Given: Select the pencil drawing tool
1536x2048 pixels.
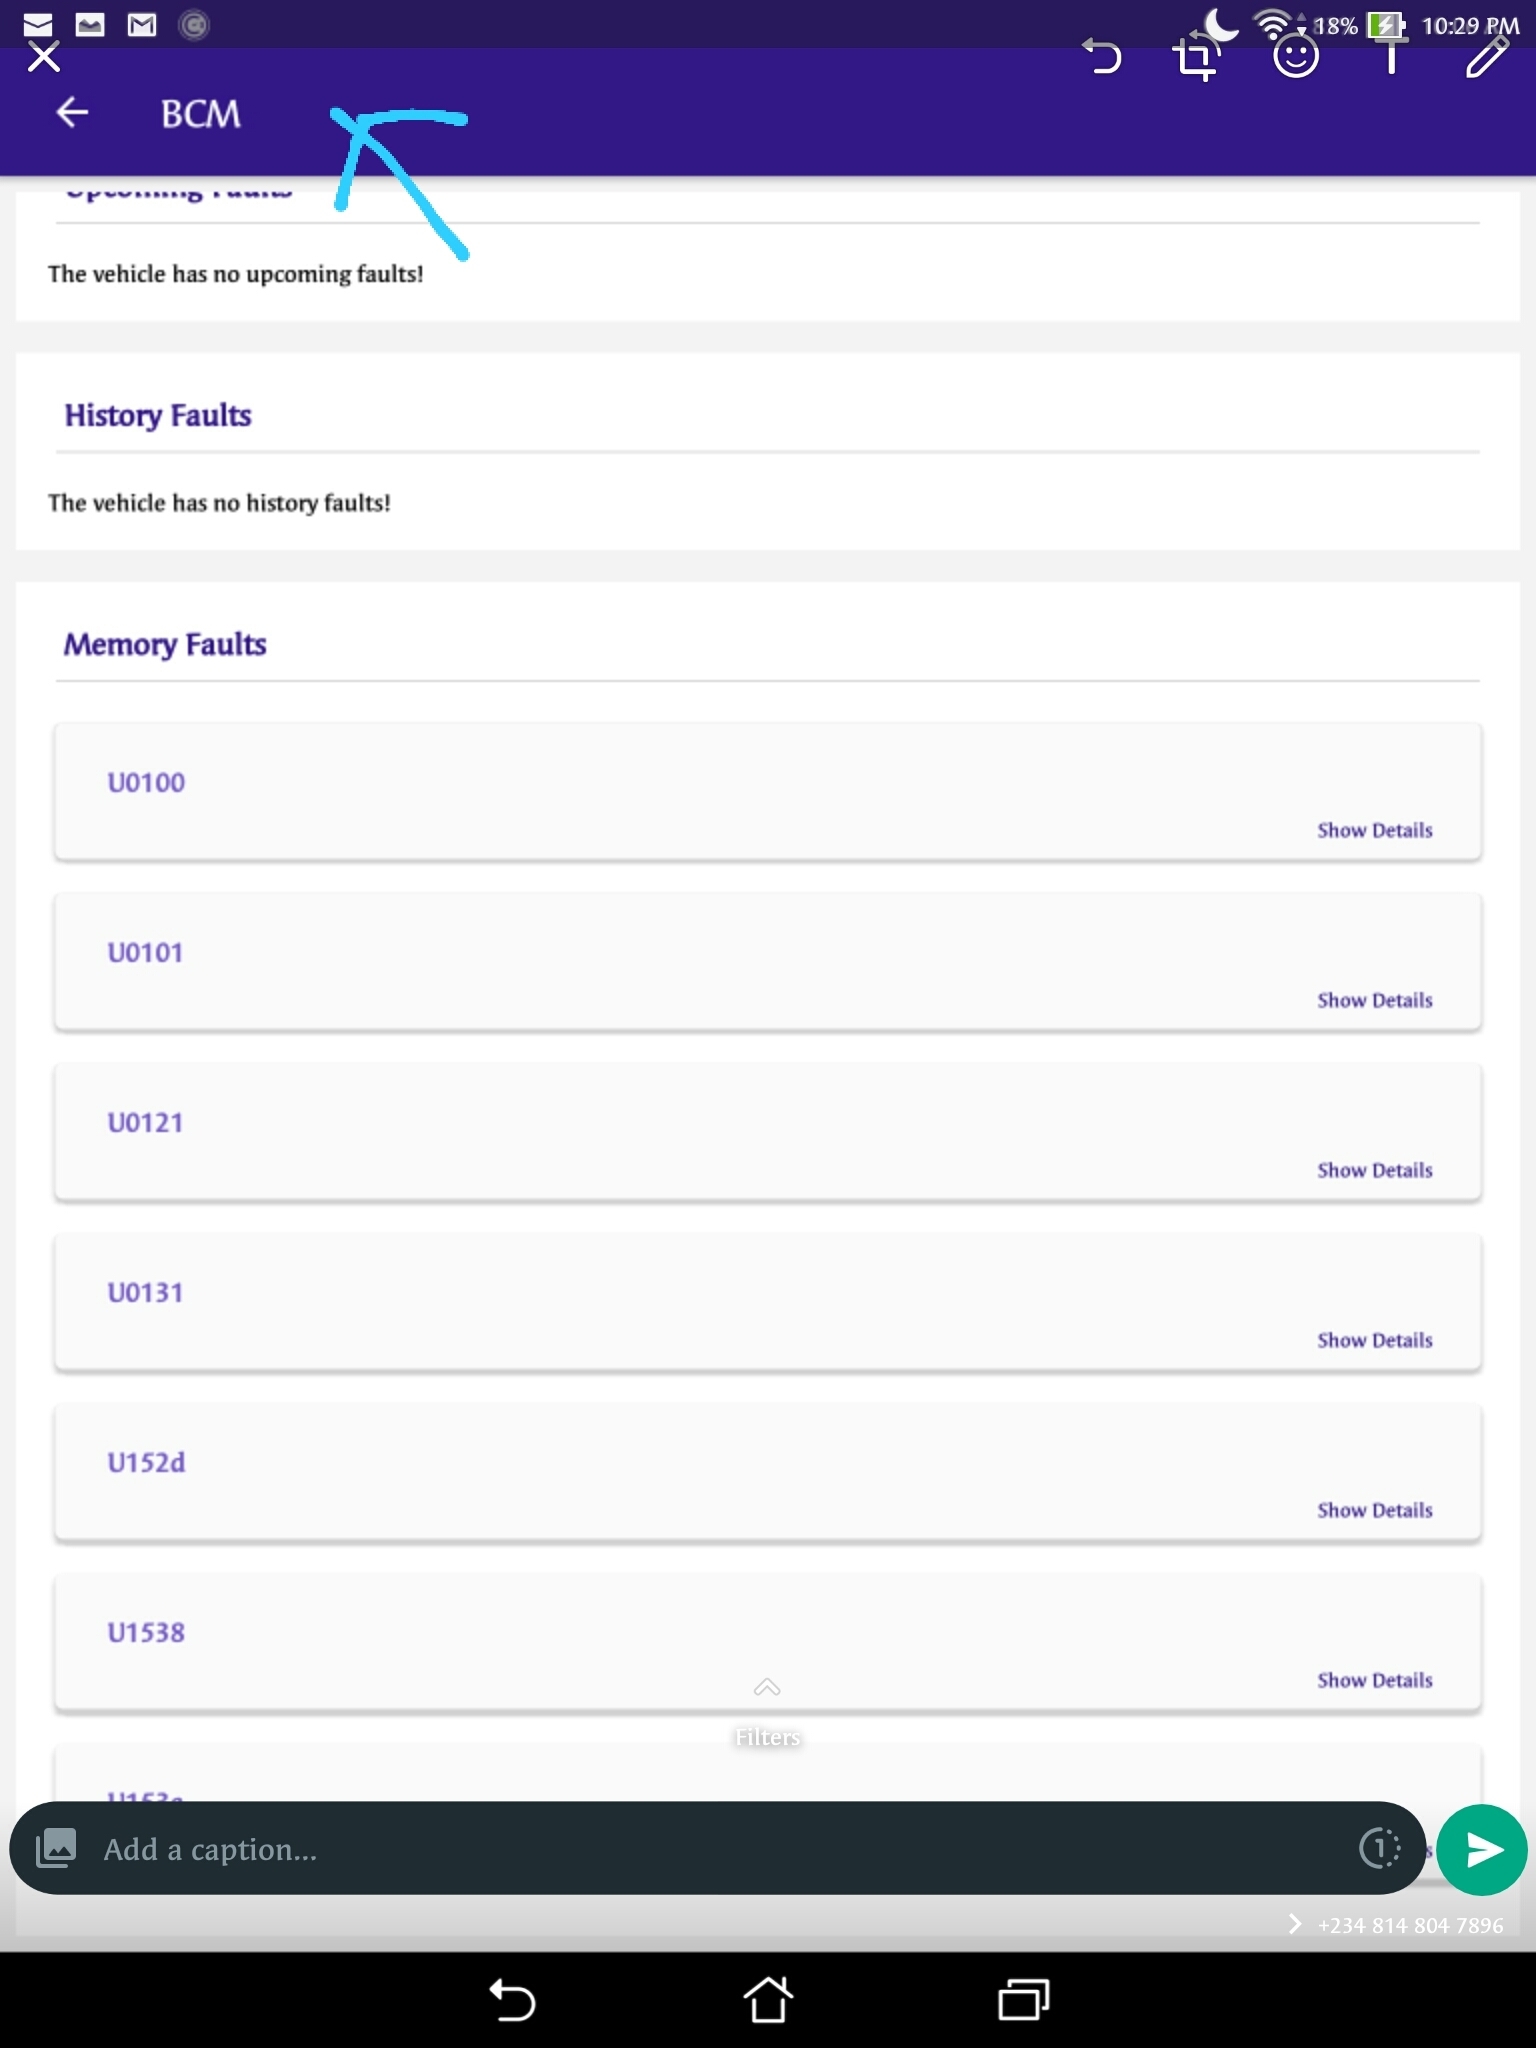Looking at the screenshot, I should pos(1487,58).
